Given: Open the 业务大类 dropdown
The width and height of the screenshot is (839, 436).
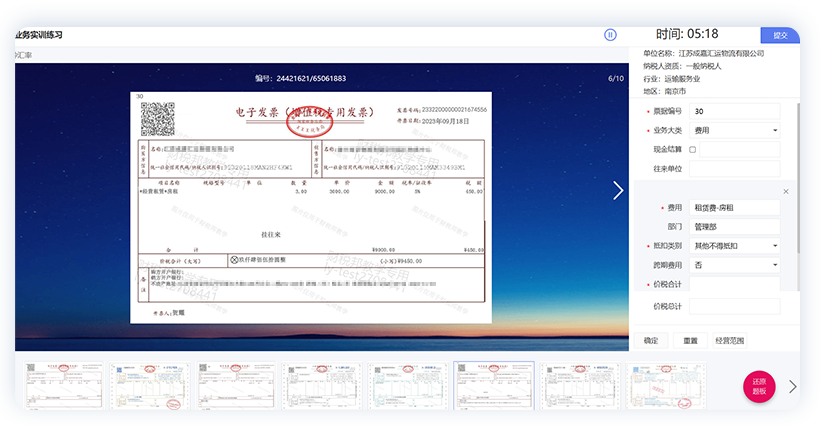Looking at the screenshot, I should (x=735, y=130).
